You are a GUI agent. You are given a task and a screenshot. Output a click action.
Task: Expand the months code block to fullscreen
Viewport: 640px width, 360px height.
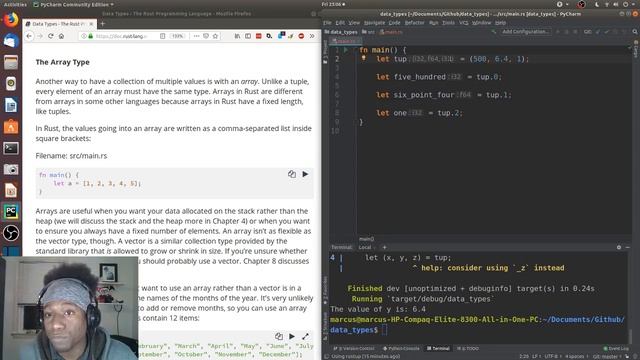[305, 337]
